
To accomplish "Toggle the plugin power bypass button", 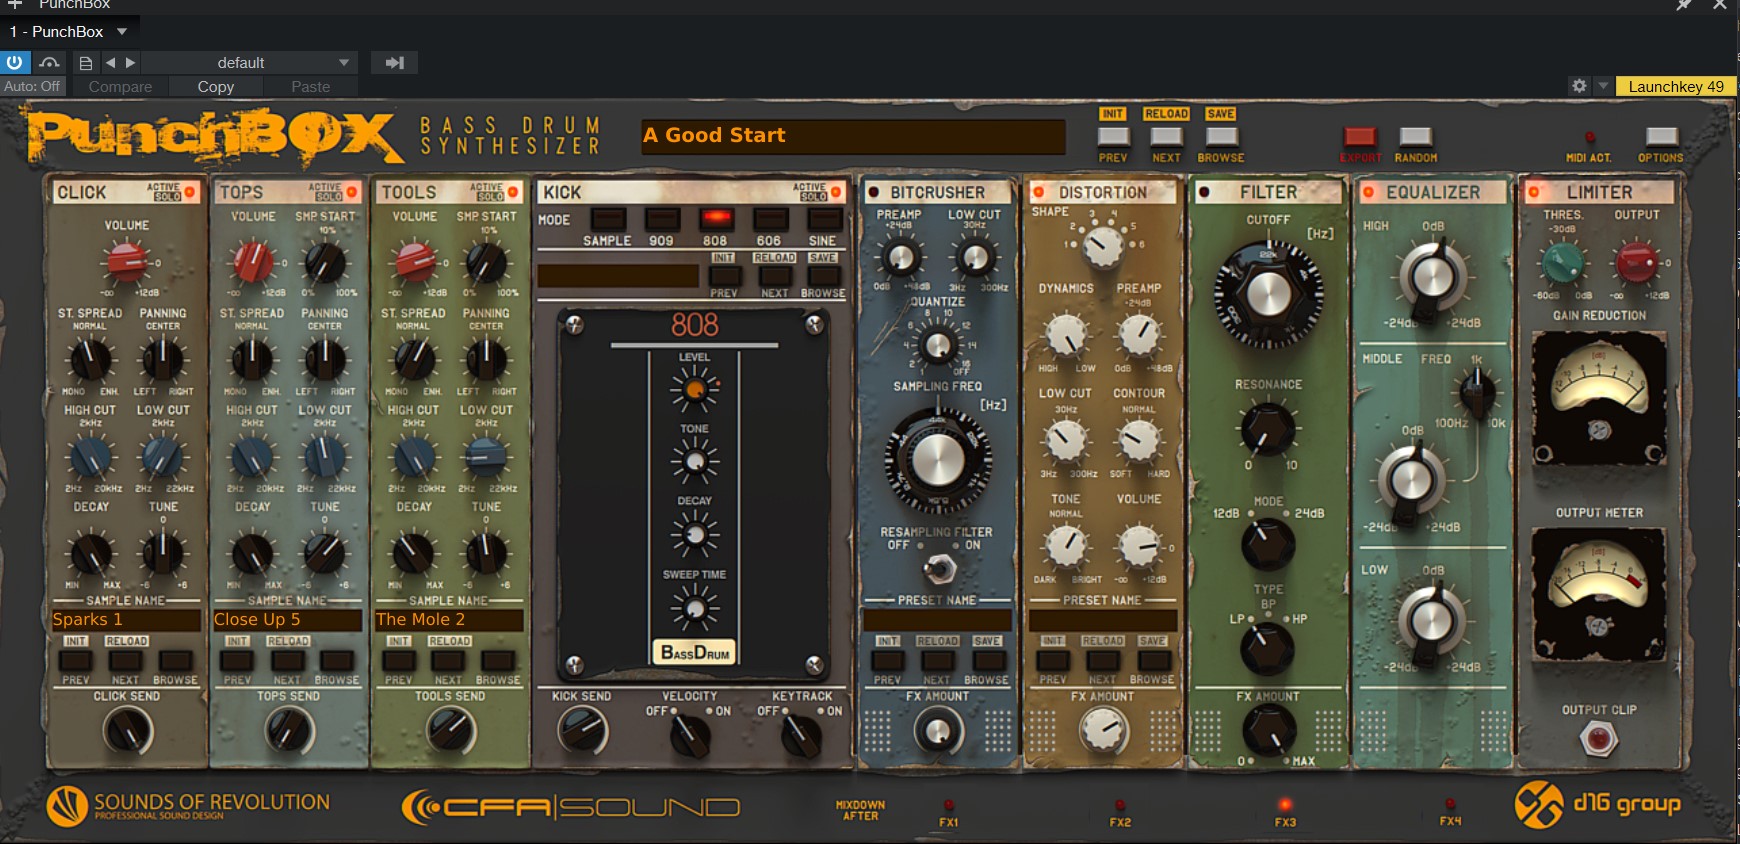I will [x=14, y=62].
